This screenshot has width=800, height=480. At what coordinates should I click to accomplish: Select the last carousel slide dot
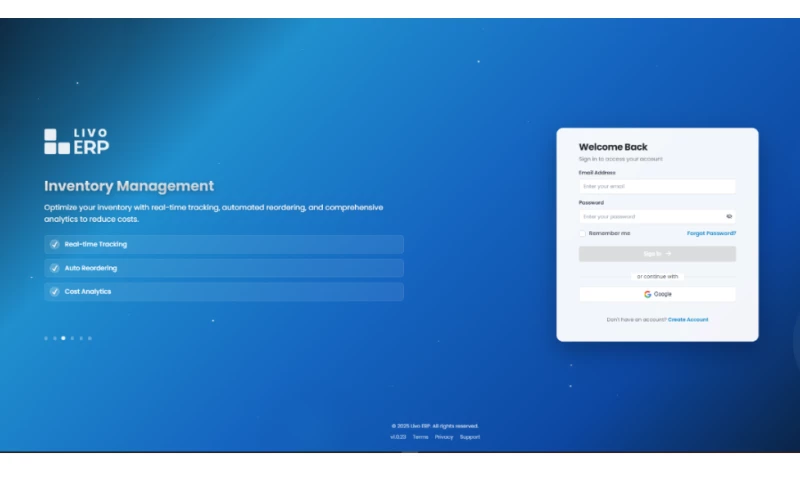point(90,338)
